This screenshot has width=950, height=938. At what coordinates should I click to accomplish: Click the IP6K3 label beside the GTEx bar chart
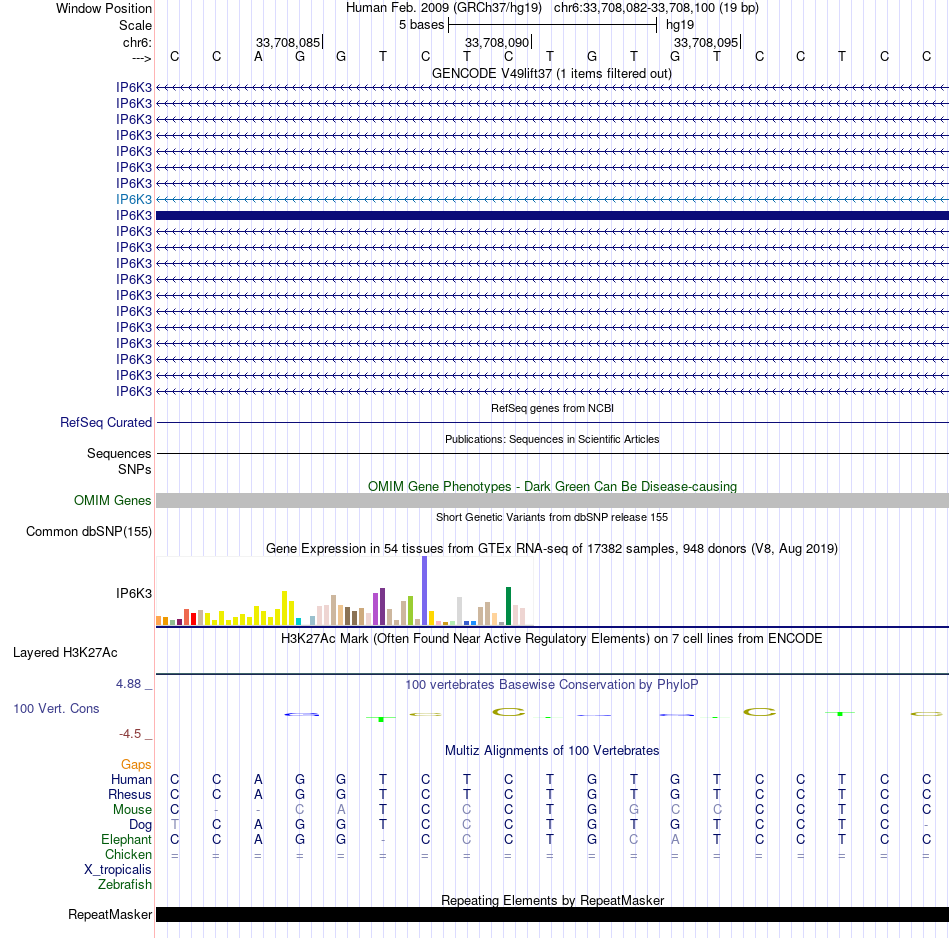point(134,593)
